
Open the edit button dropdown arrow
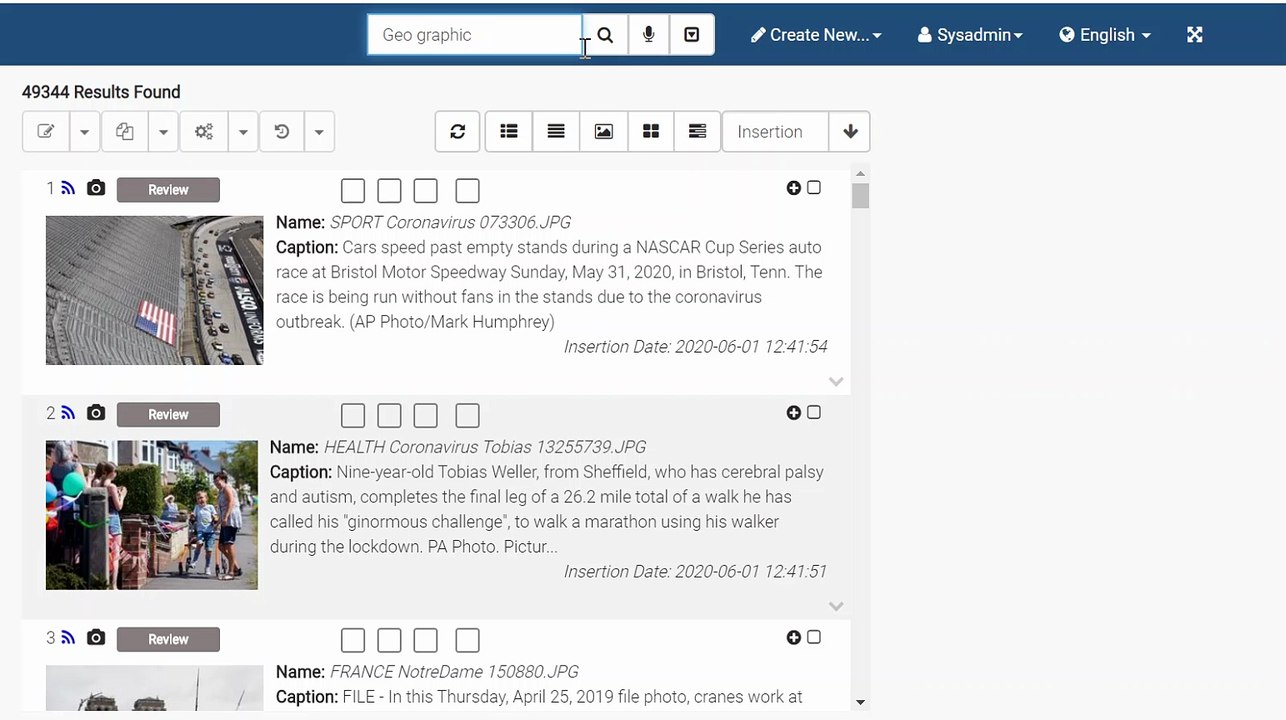click(x=84, y=131)
